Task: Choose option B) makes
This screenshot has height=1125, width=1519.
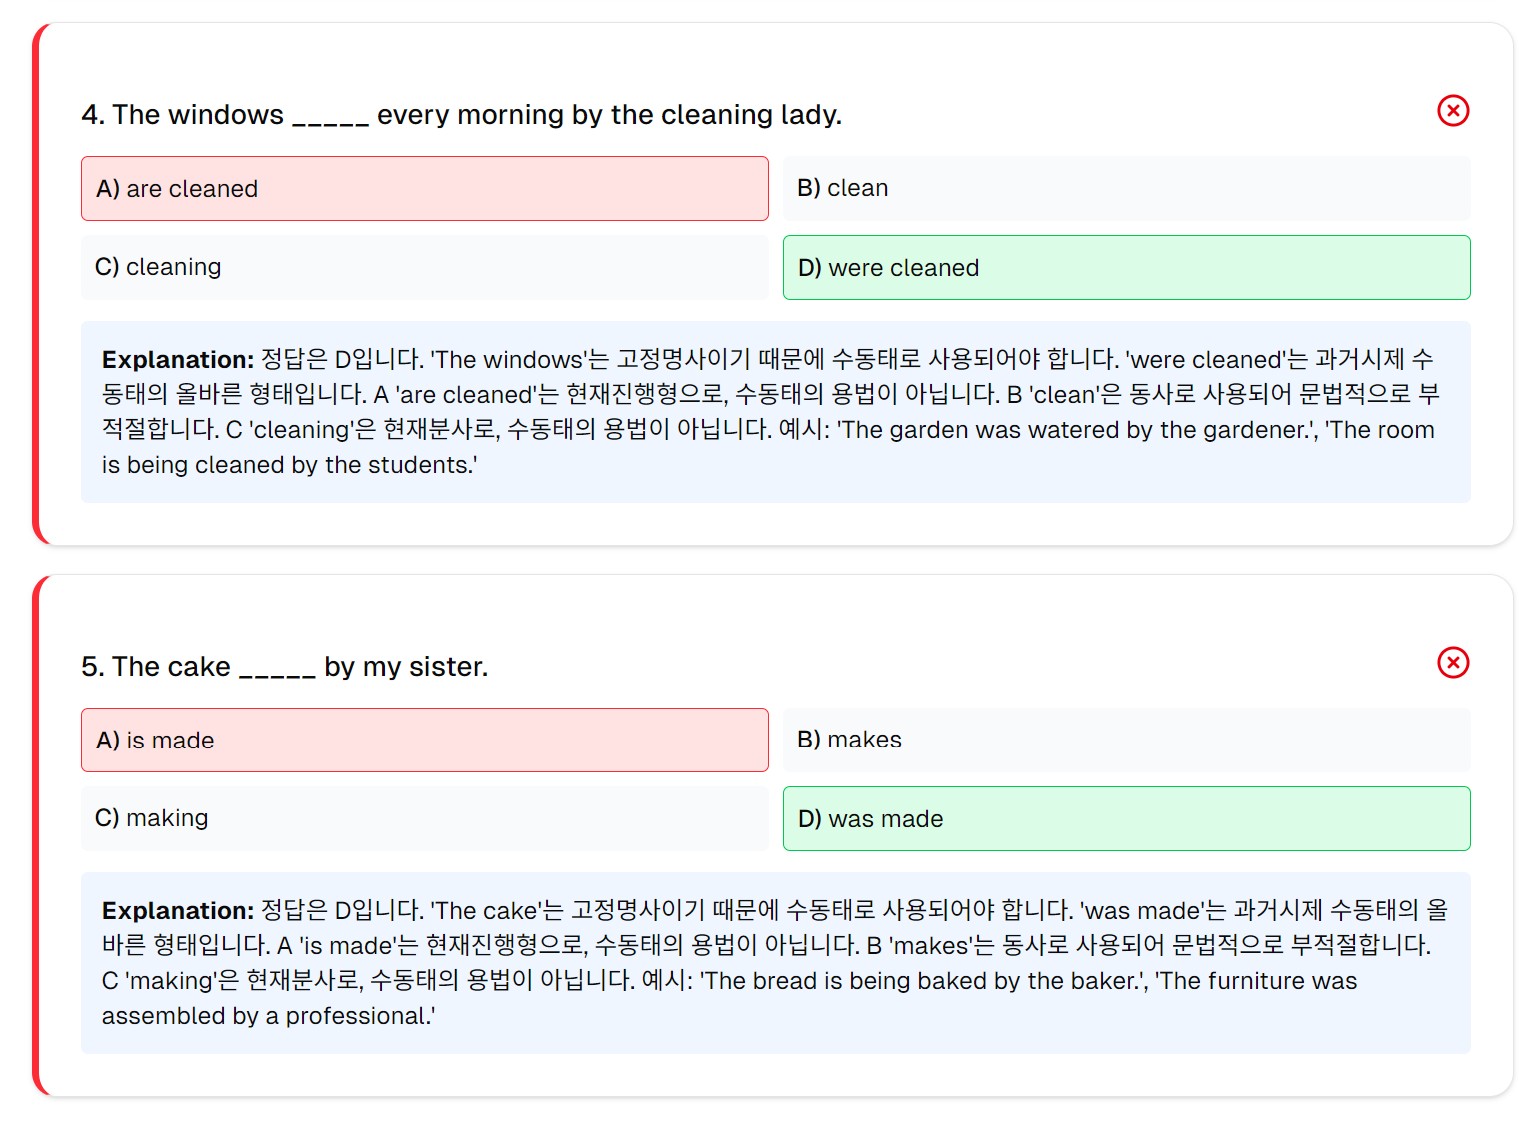Action: (1126, 740)
